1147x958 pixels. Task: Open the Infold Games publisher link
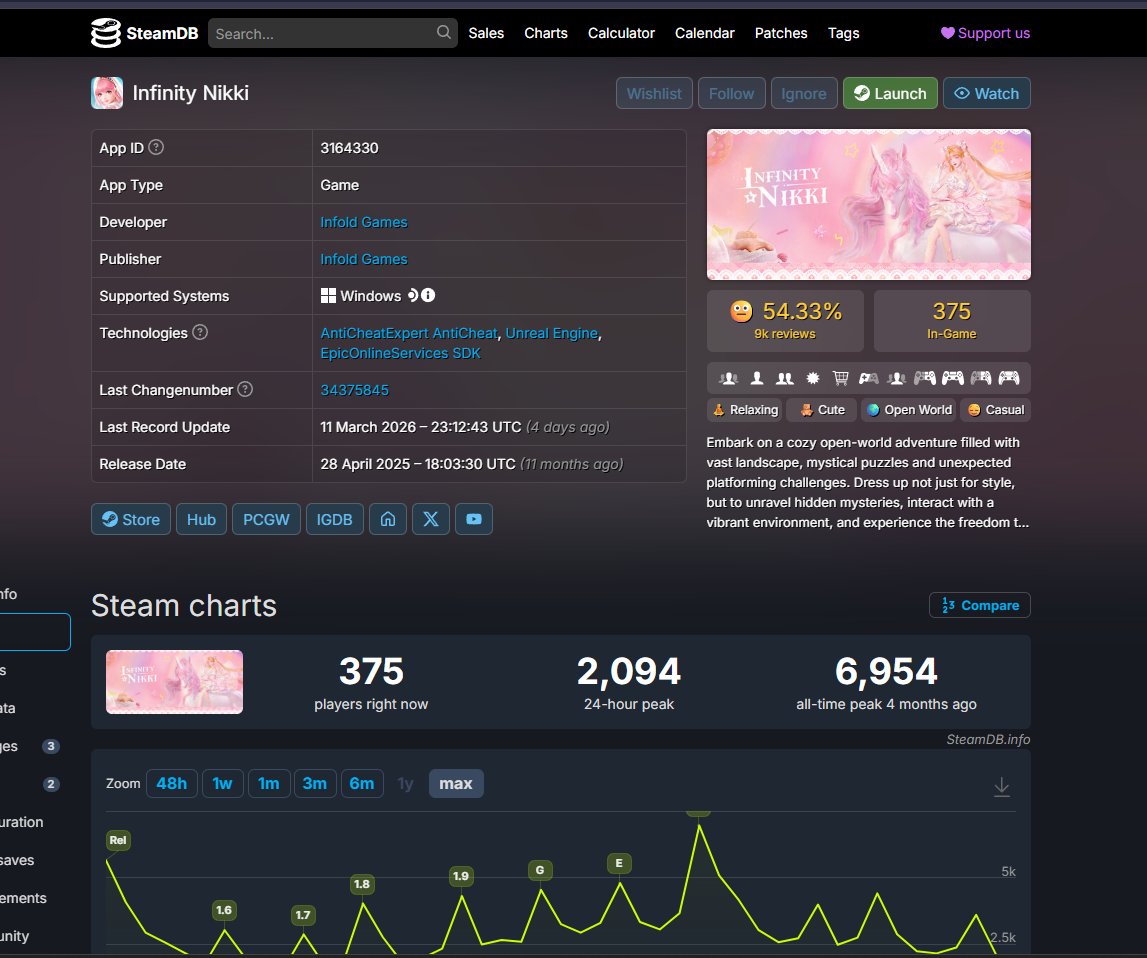click(364, 259)
